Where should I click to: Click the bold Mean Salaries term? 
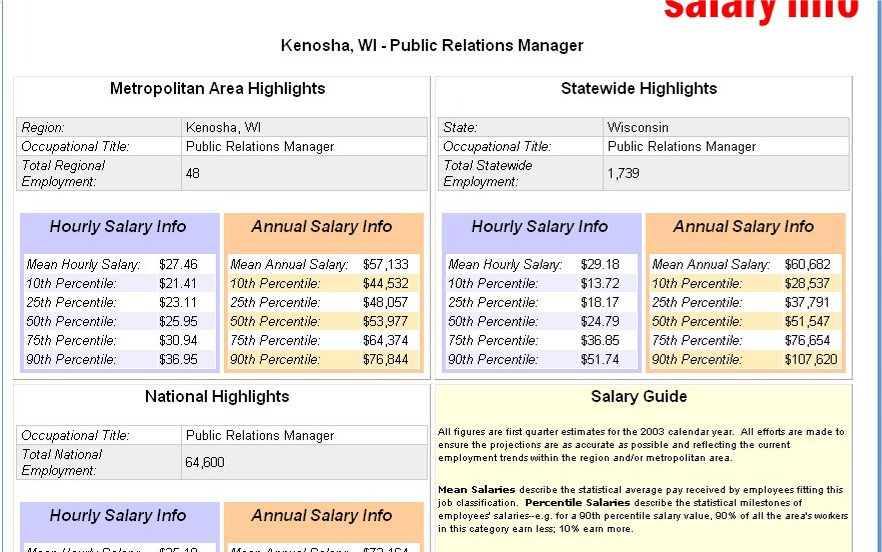pyautogui.click(x=476, y=490)
